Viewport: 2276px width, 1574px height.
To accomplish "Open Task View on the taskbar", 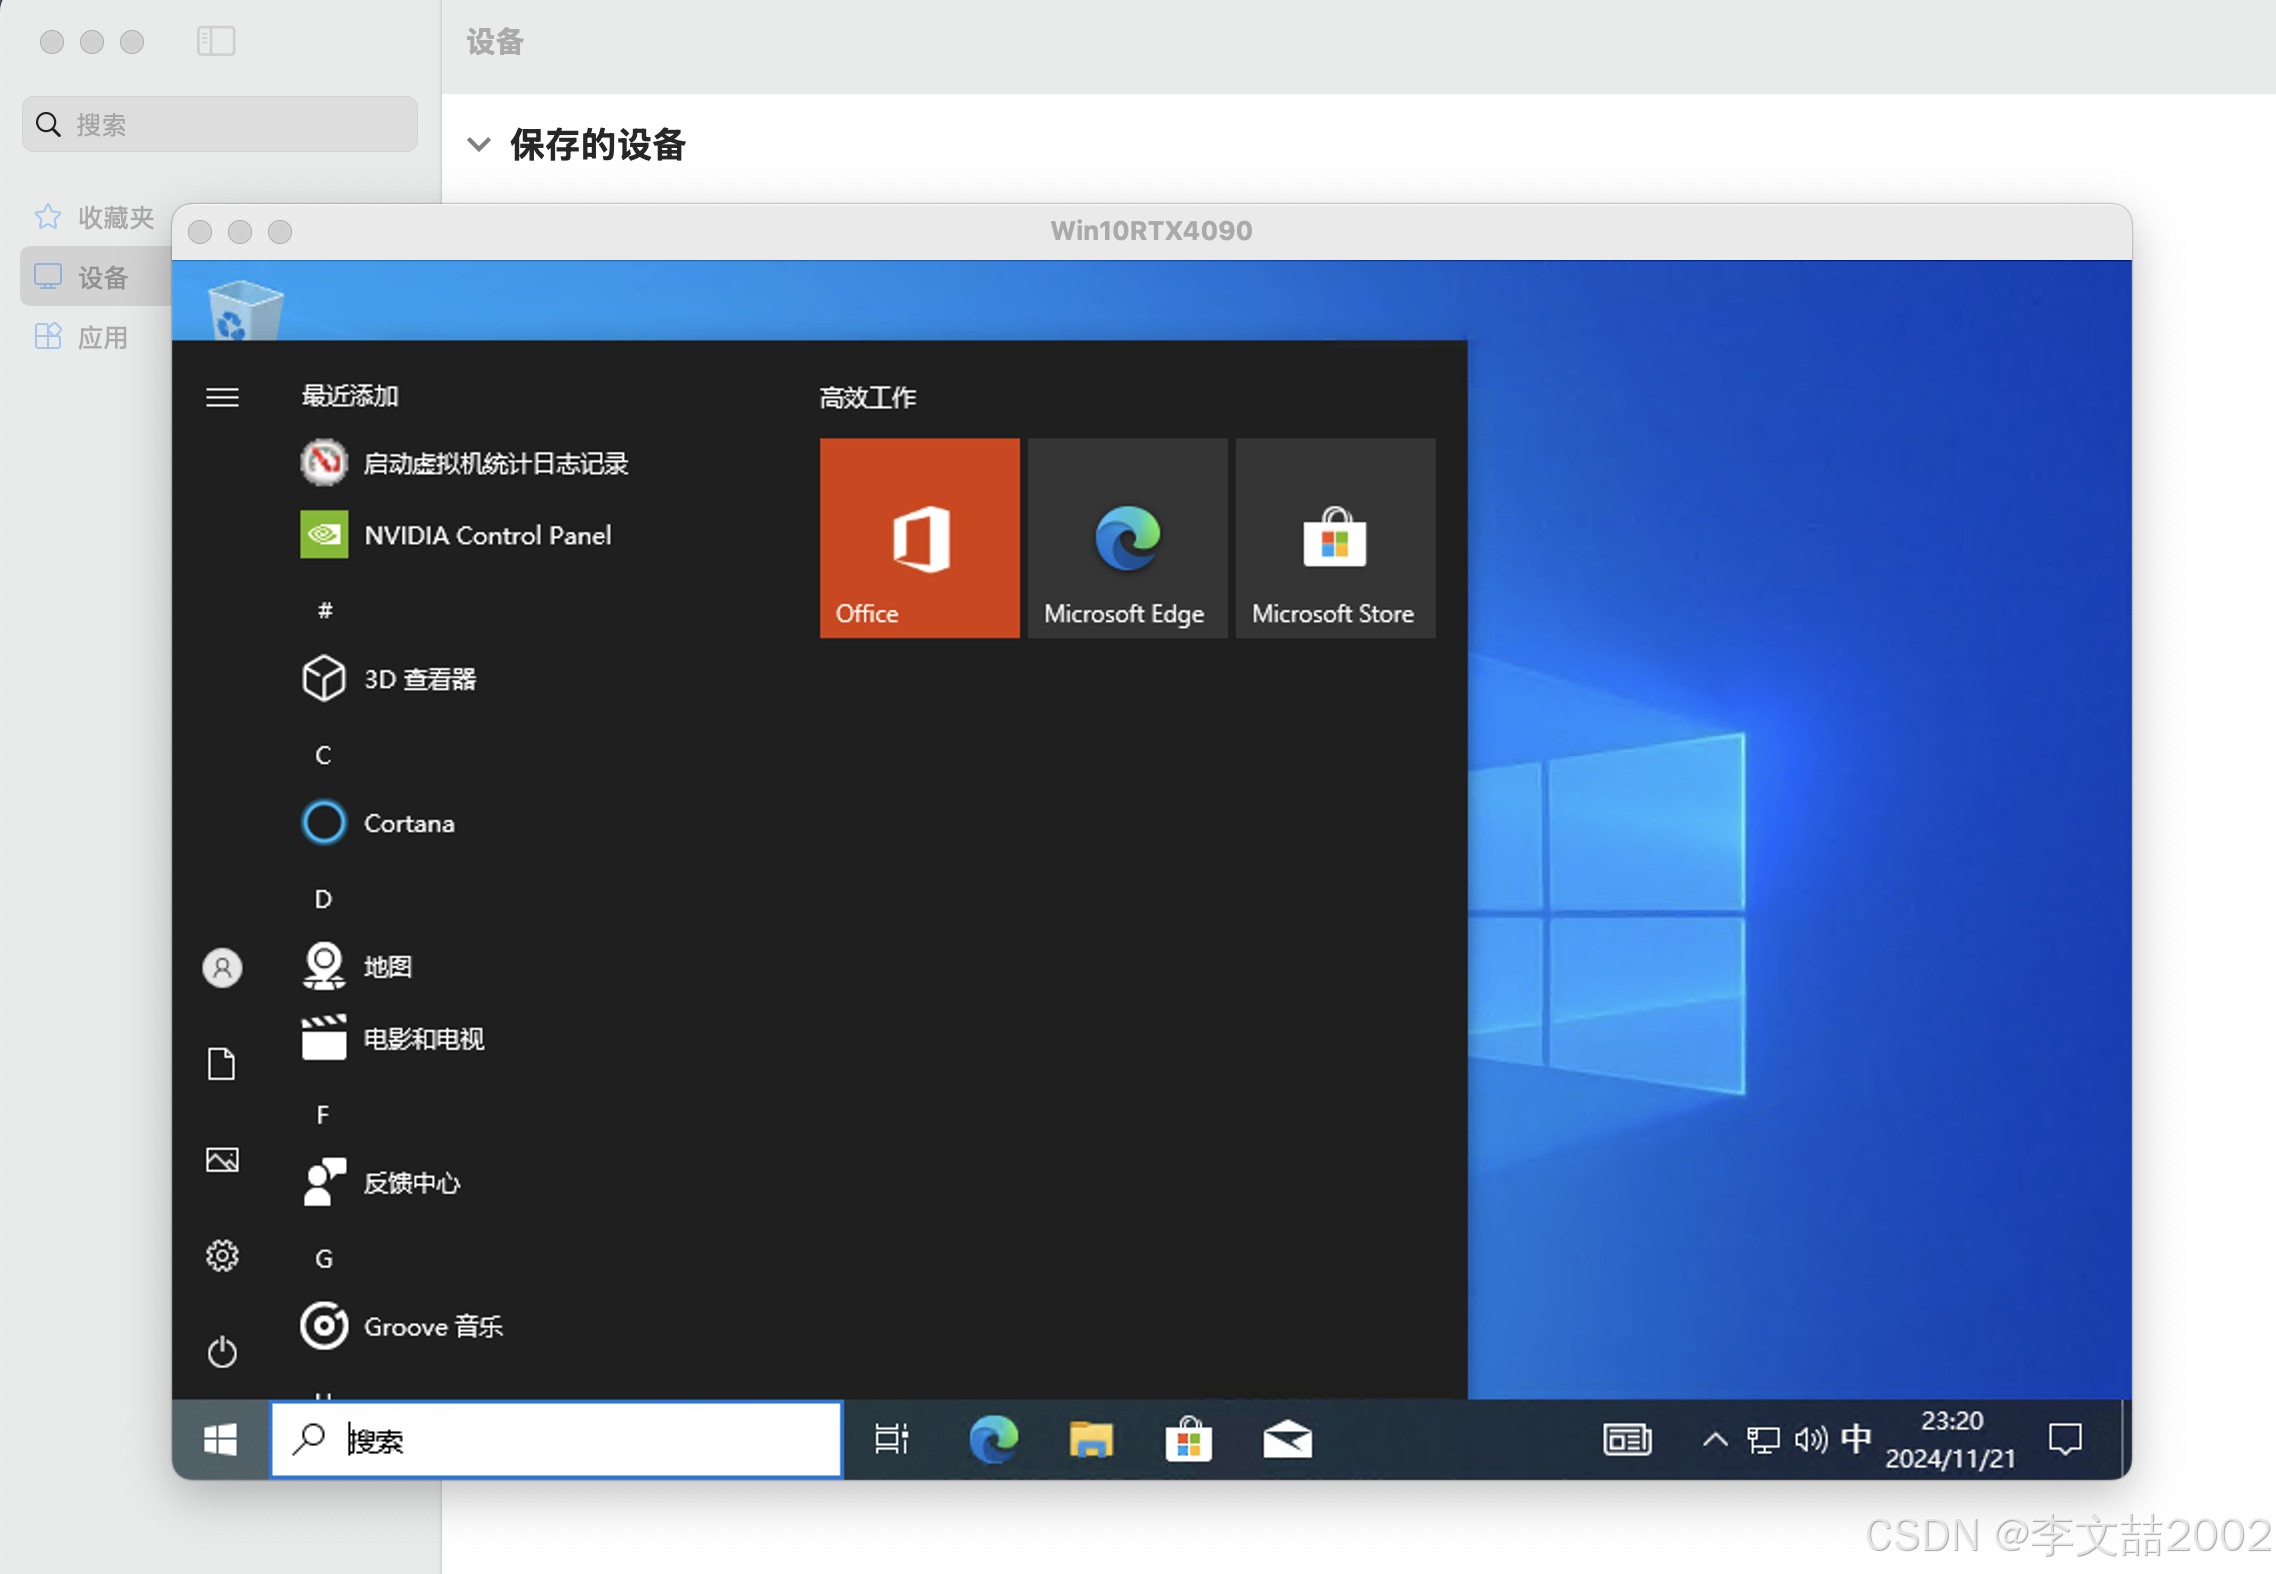I will pos(890,1440).
